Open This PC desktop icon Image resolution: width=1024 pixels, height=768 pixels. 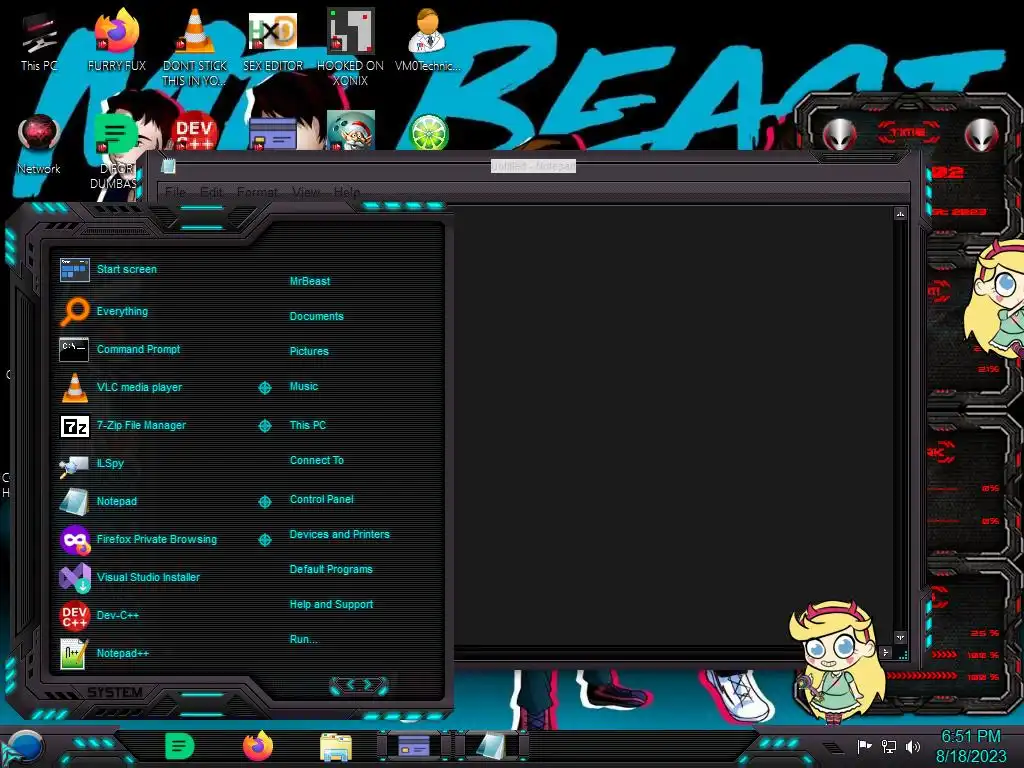click(x=39, y=42)
